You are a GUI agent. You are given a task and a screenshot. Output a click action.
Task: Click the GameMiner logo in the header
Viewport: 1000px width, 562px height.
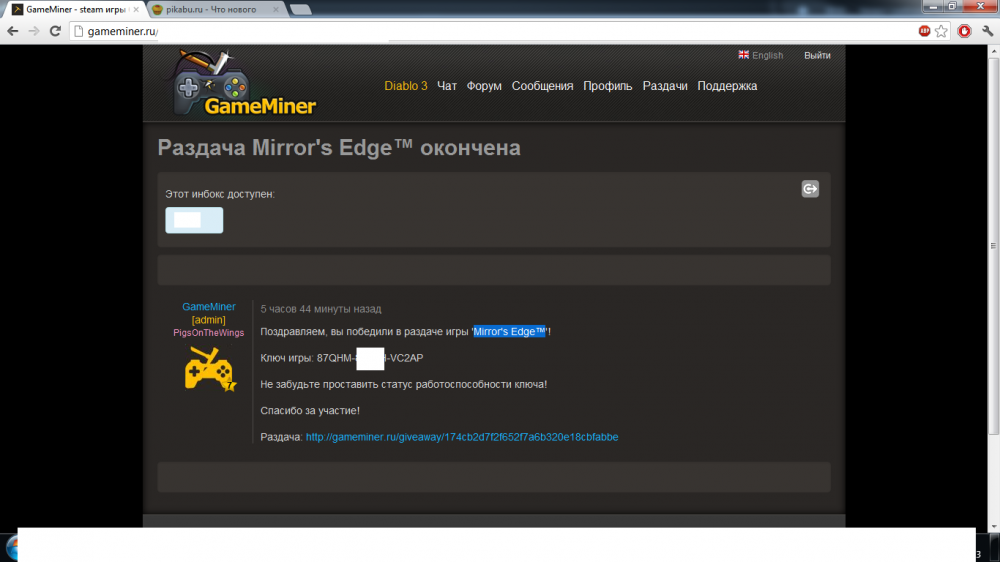click(x=241, y=84)
